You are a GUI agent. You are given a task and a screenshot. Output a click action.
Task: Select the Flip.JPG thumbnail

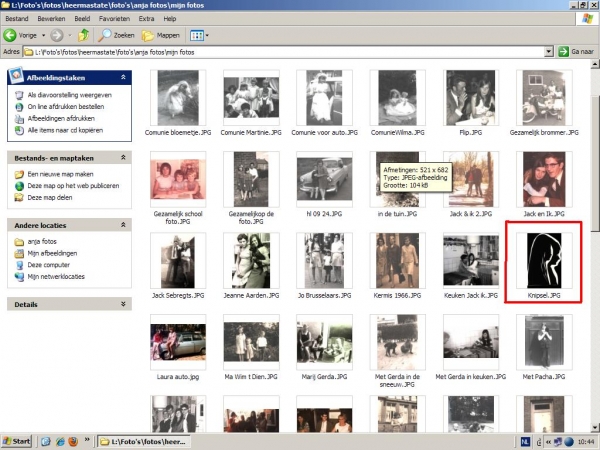[x=471, y=98]
